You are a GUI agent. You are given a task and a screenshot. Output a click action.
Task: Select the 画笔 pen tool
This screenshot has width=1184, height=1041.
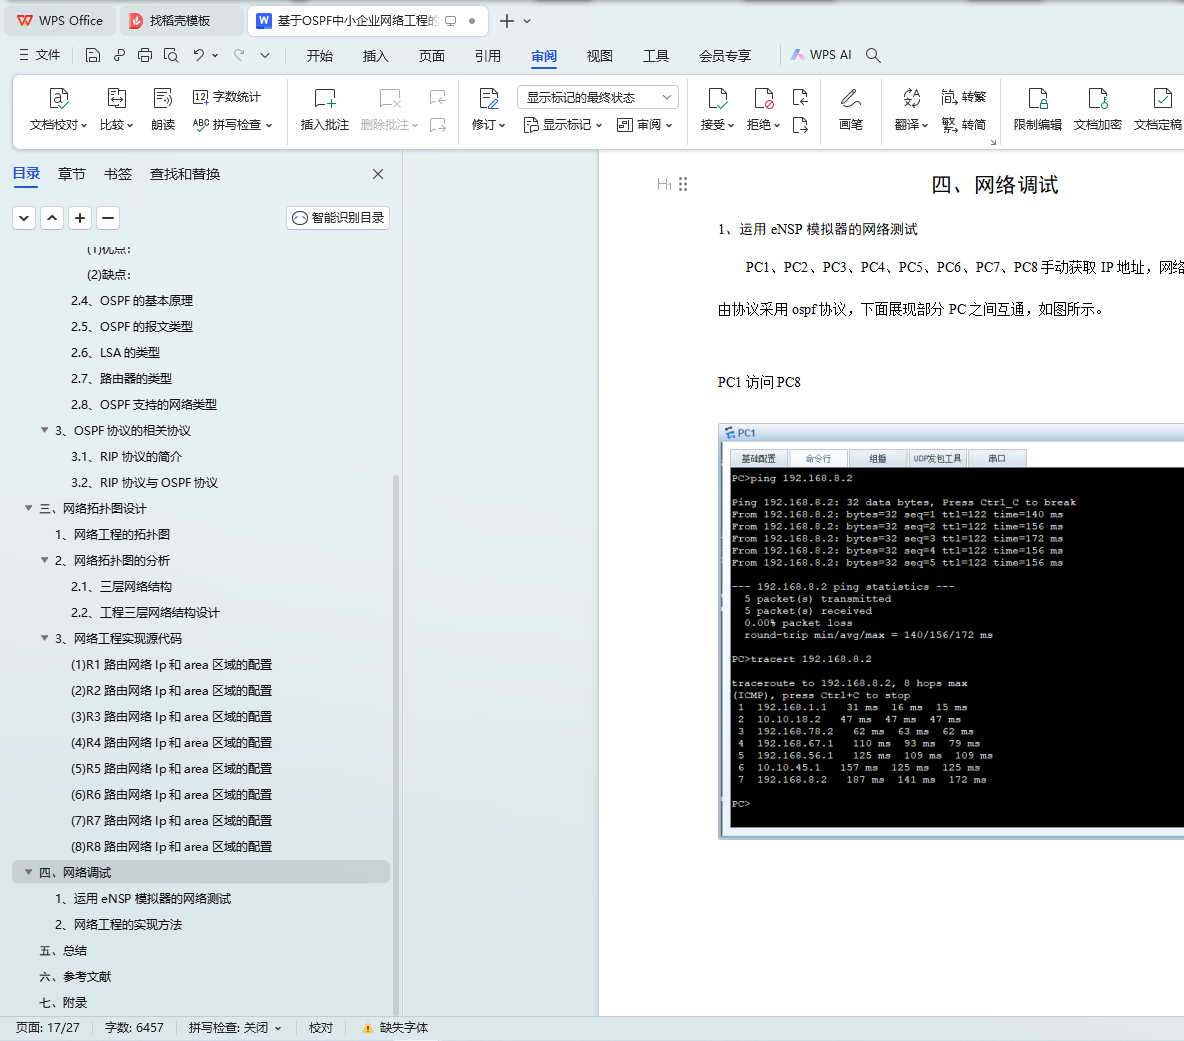[x=851, y=109]
